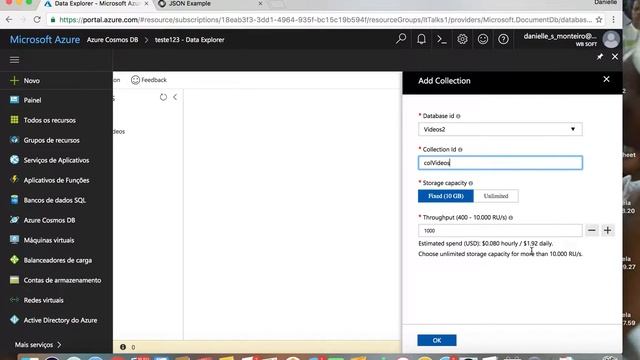
Task: Click the browser forward arrow
Action: point(23,20)
